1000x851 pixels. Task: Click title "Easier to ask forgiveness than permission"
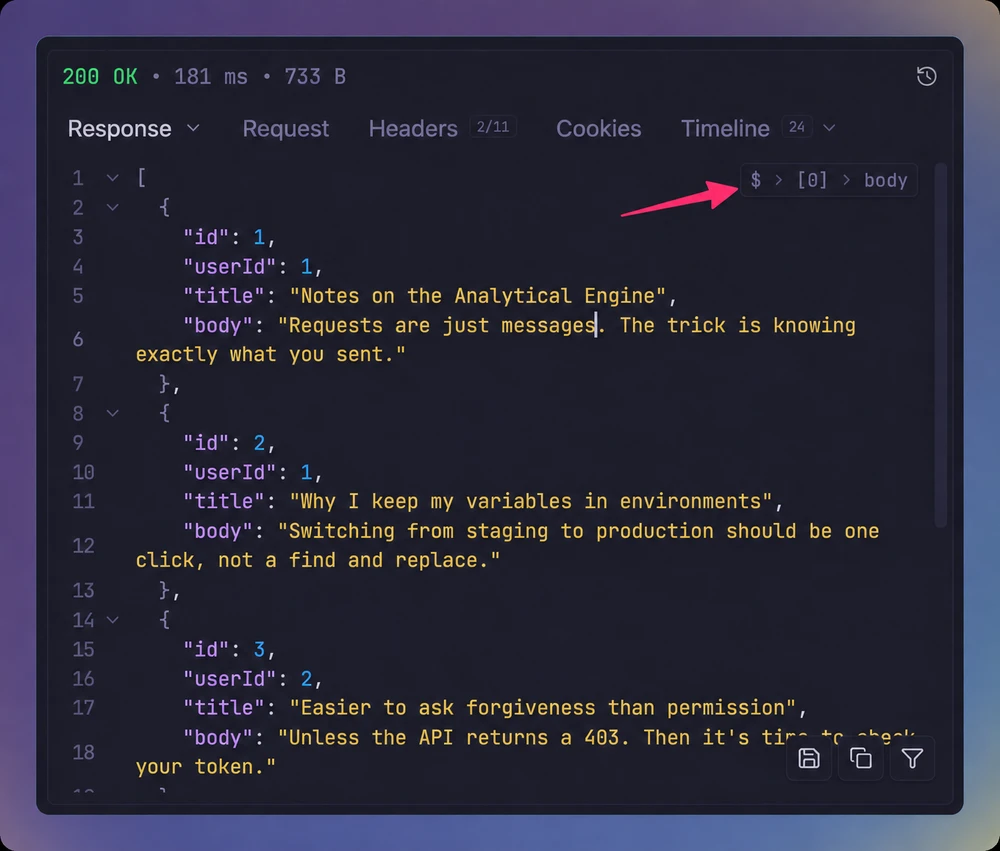(x=543, y=707)
